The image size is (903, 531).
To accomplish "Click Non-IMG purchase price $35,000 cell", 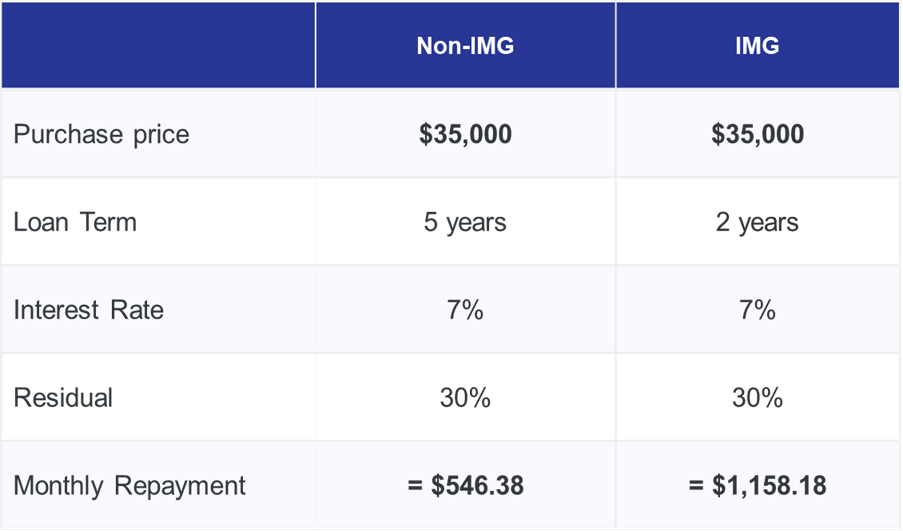I will point(465,134).
